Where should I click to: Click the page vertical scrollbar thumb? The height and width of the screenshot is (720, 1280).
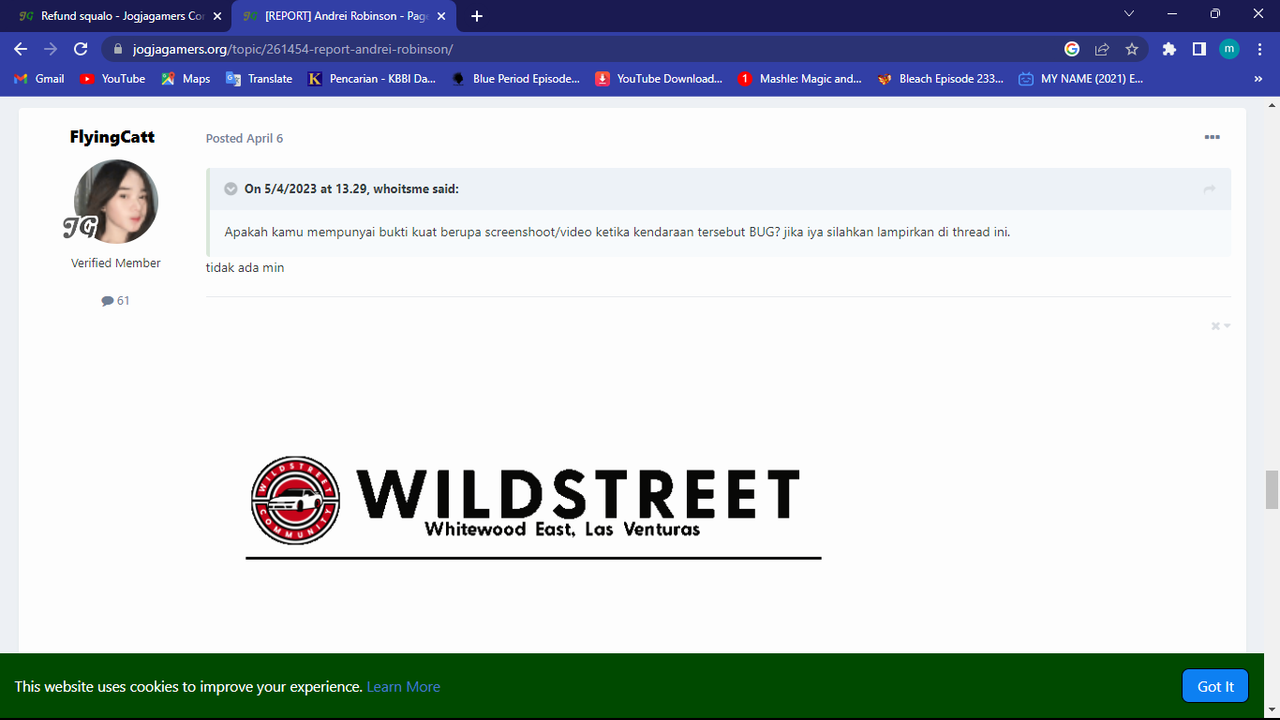coord(1272,489)
